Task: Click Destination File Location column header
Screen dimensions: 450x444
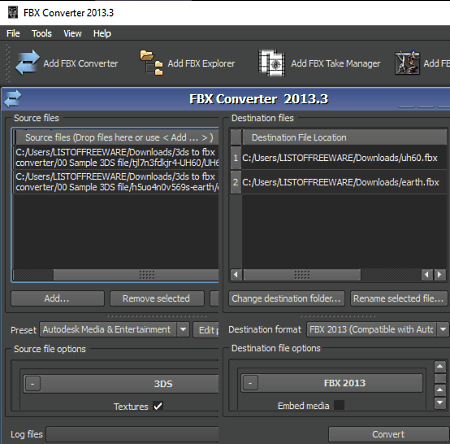Action: pyautogui.click(x=345, y=137)
